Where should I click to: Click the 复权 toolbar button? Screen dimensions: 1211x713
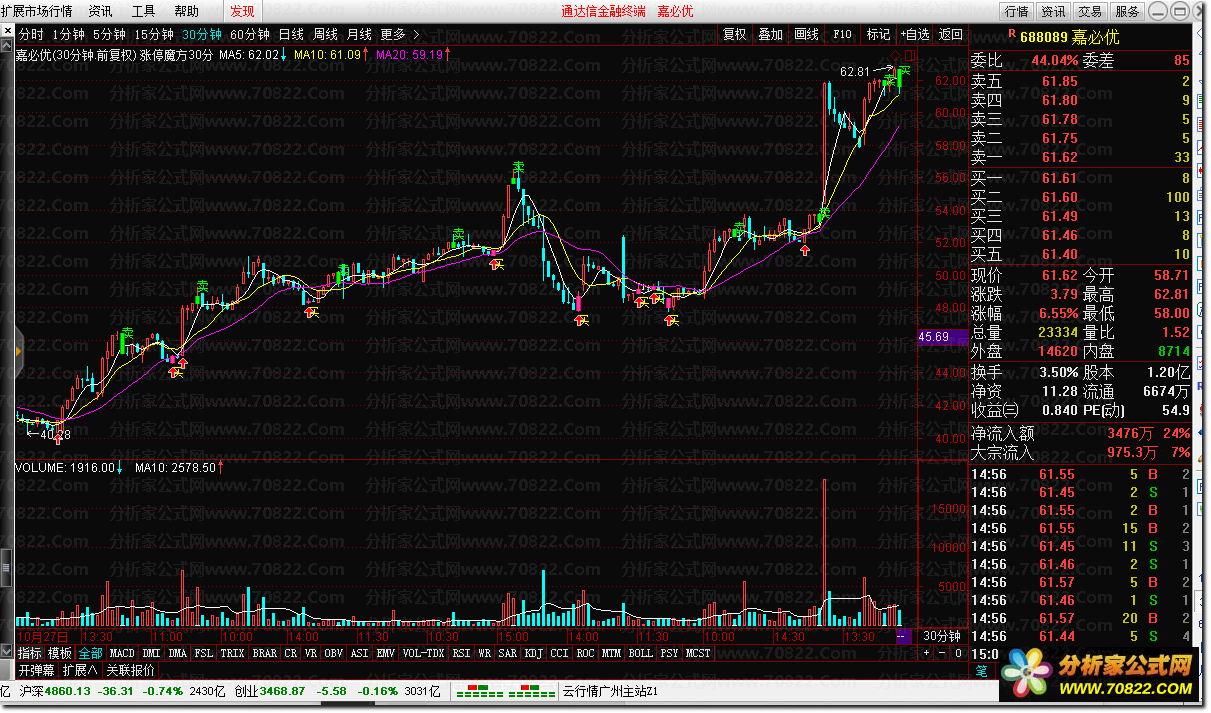click(735, 34)
